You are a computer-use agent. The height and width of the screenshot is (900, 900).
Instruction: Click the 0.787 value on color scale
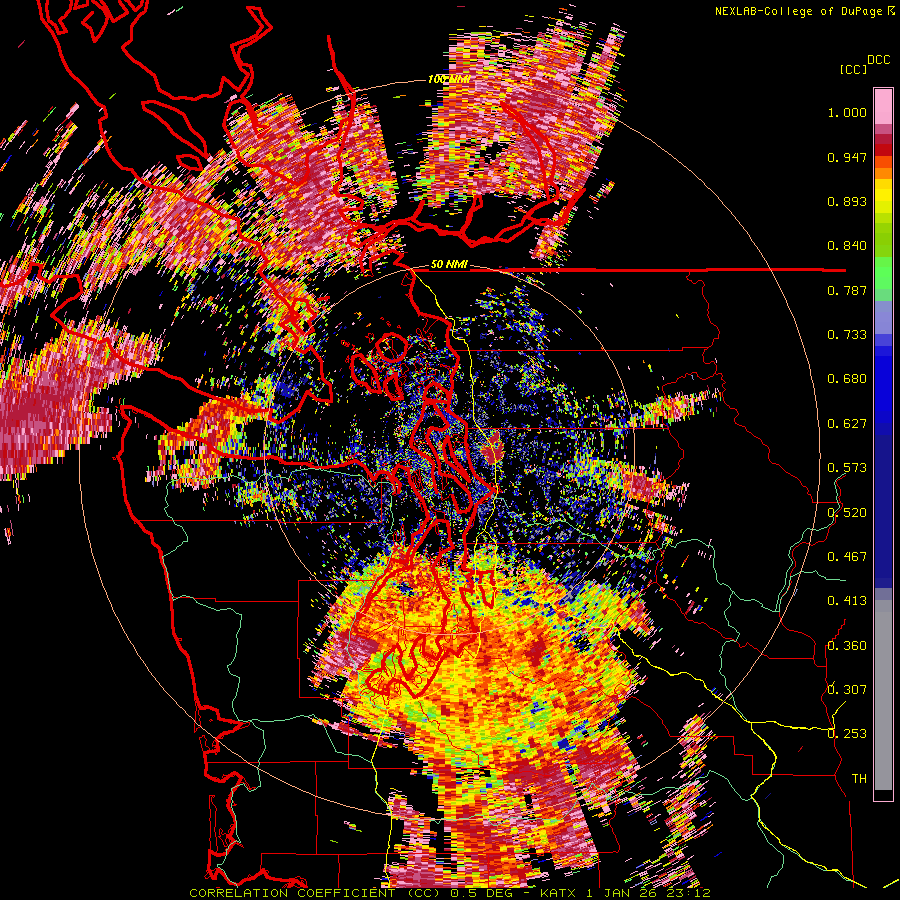(847, 290)
